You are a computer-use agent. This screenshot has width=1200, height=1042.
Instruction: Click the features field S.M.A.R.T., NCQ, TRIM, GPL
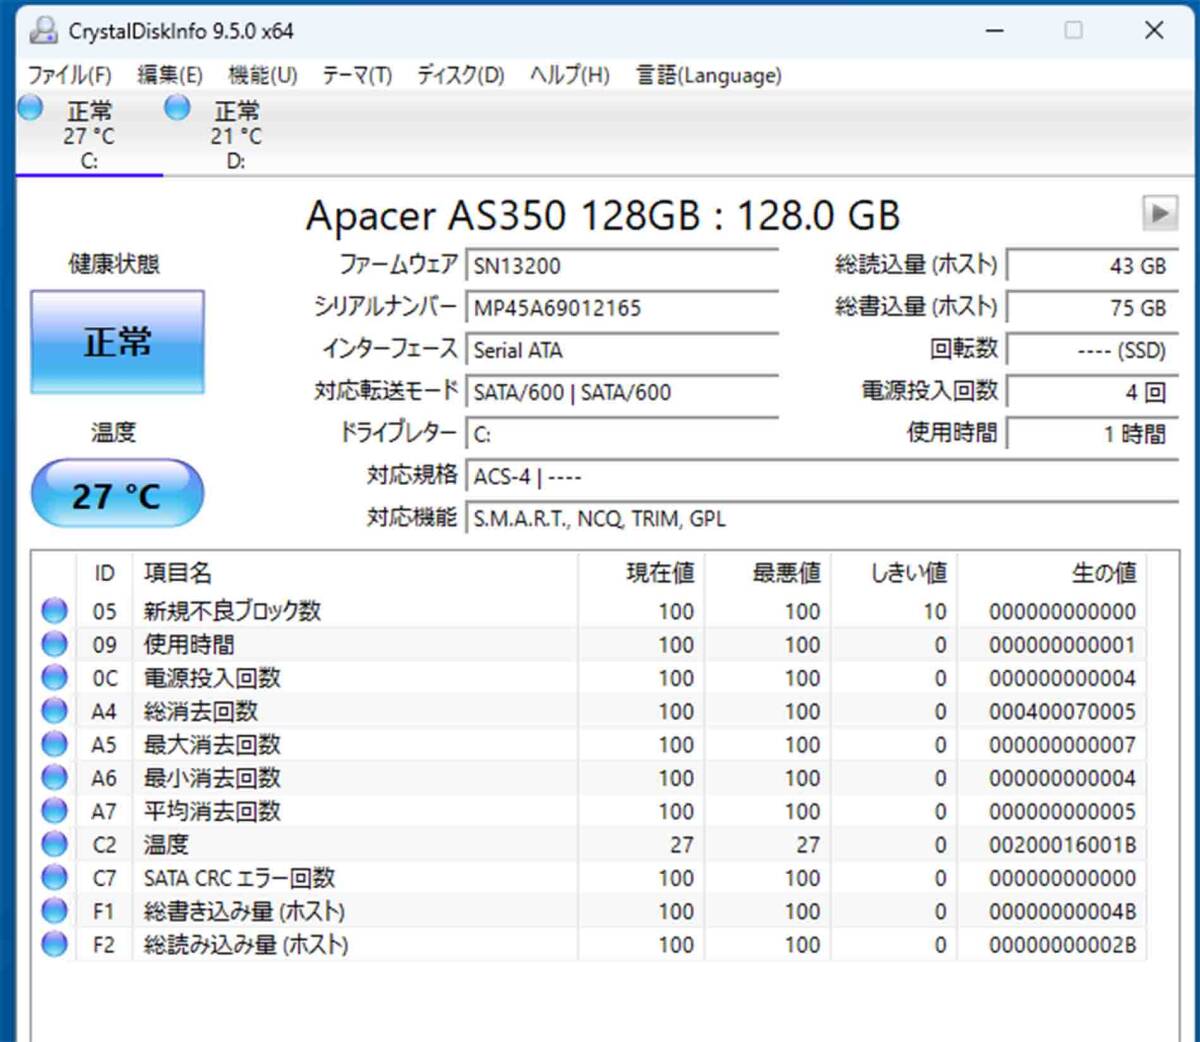(822, 519)
